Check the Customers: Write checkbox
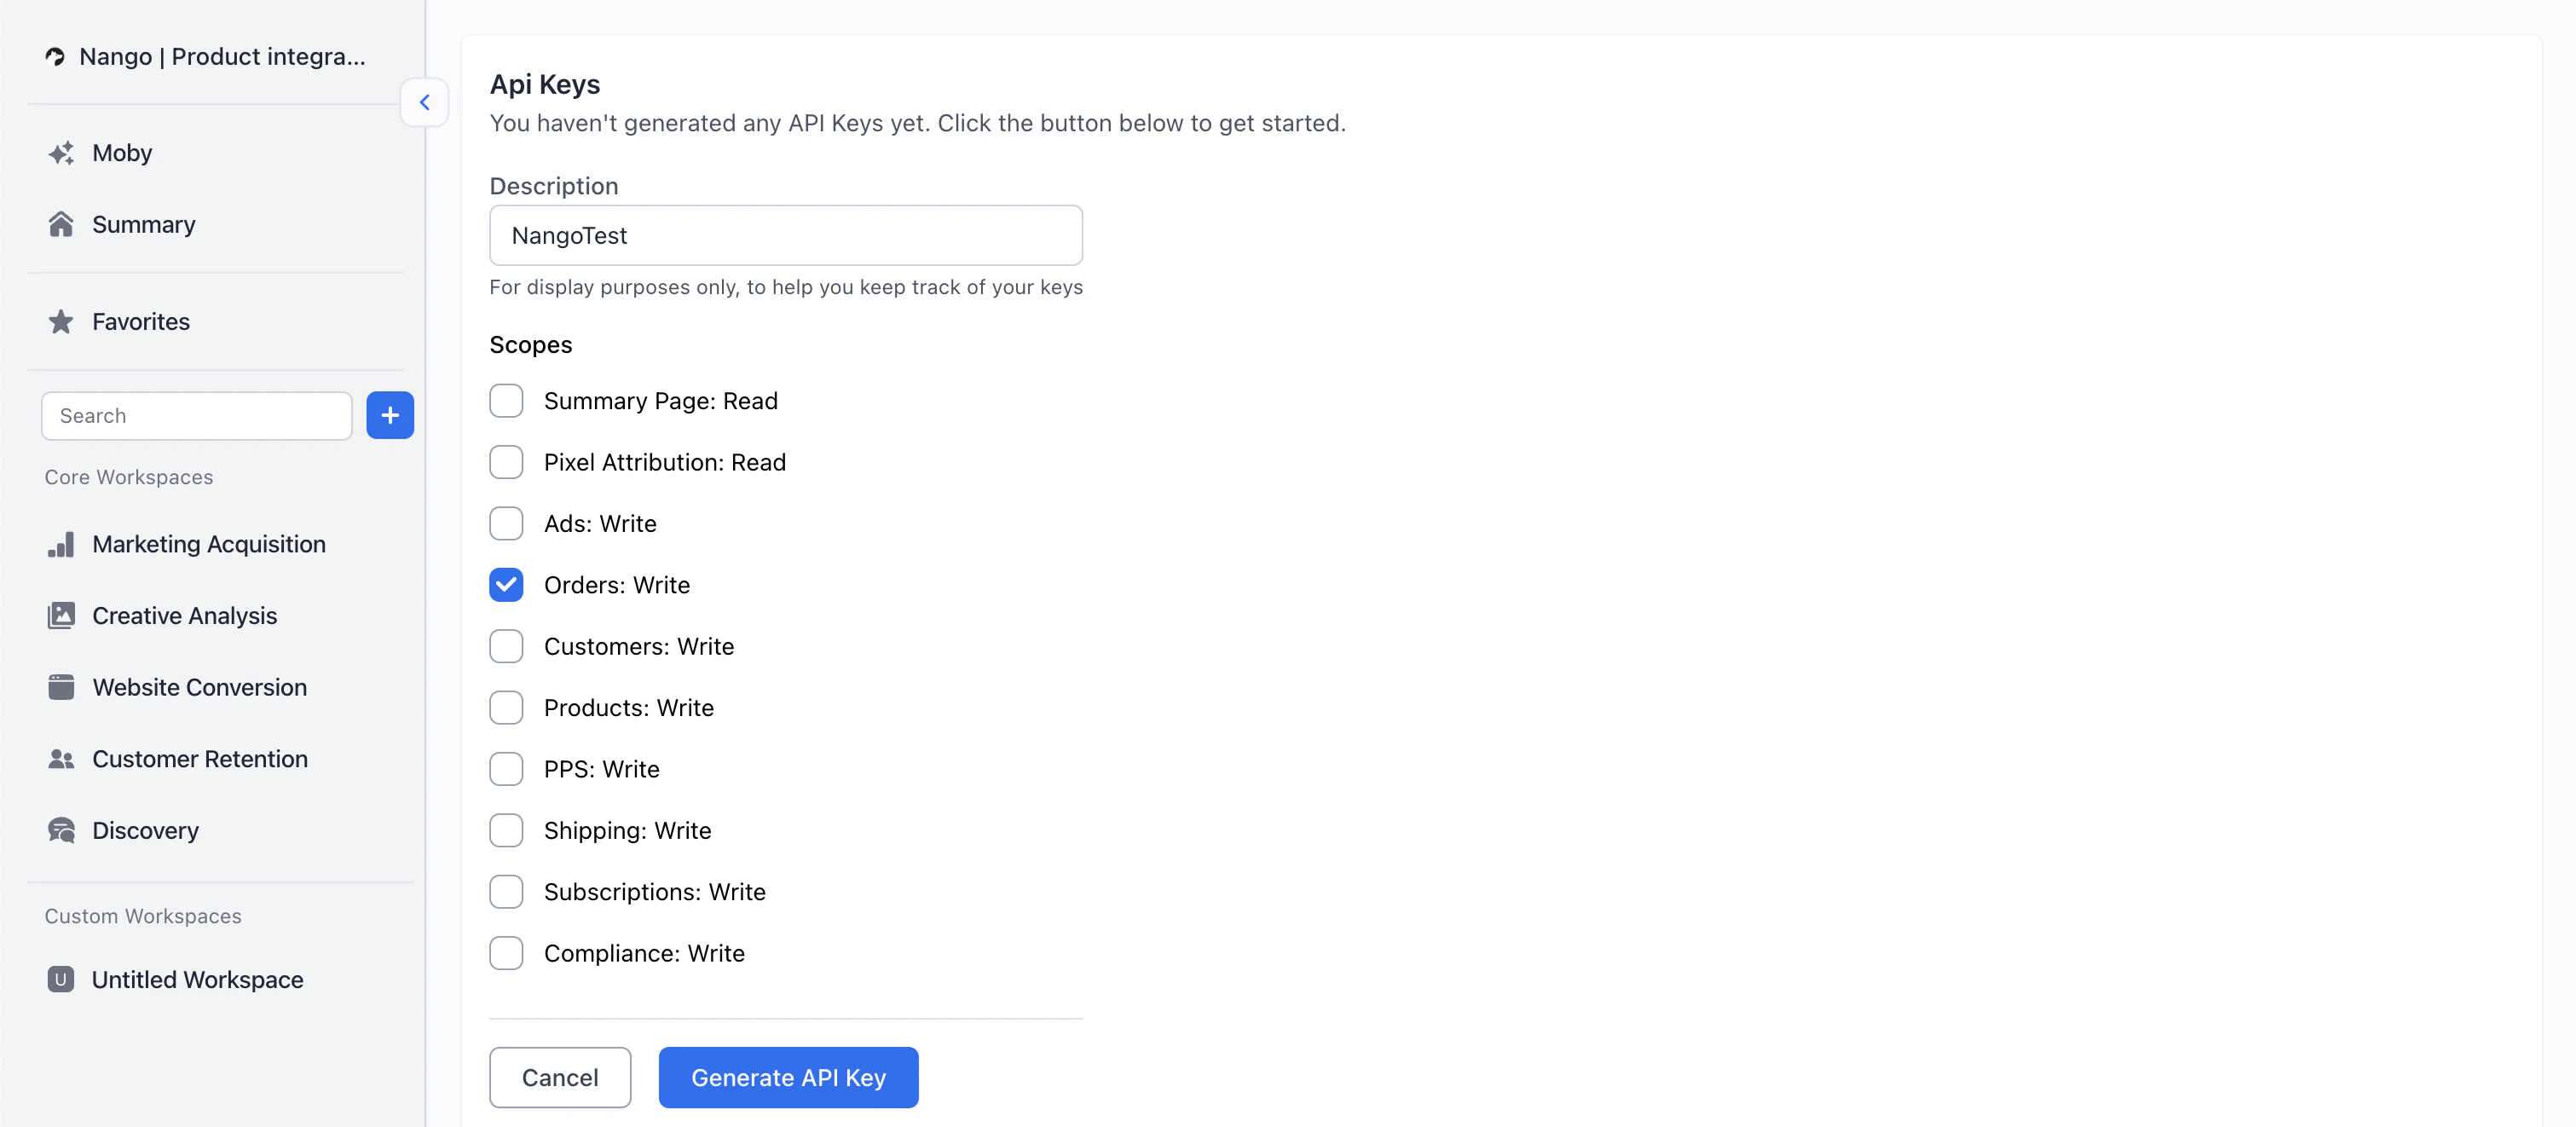Screen dimensions: 2576x1127 point(506,646)
